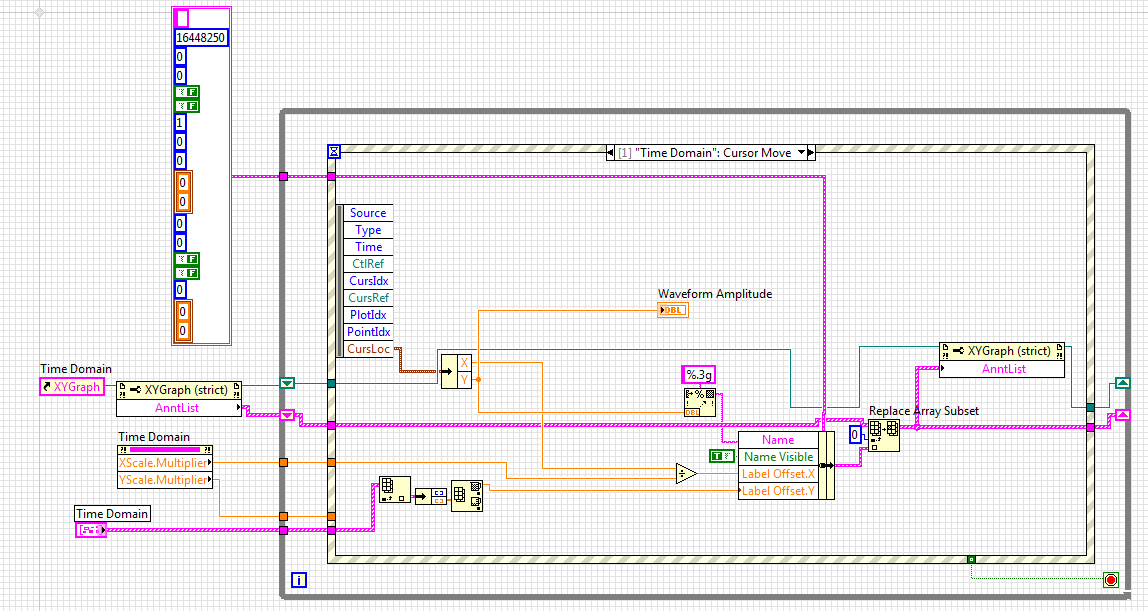Select the %.3g format string constant
The height and width of the screenshot is (611, 1148).
698,375
